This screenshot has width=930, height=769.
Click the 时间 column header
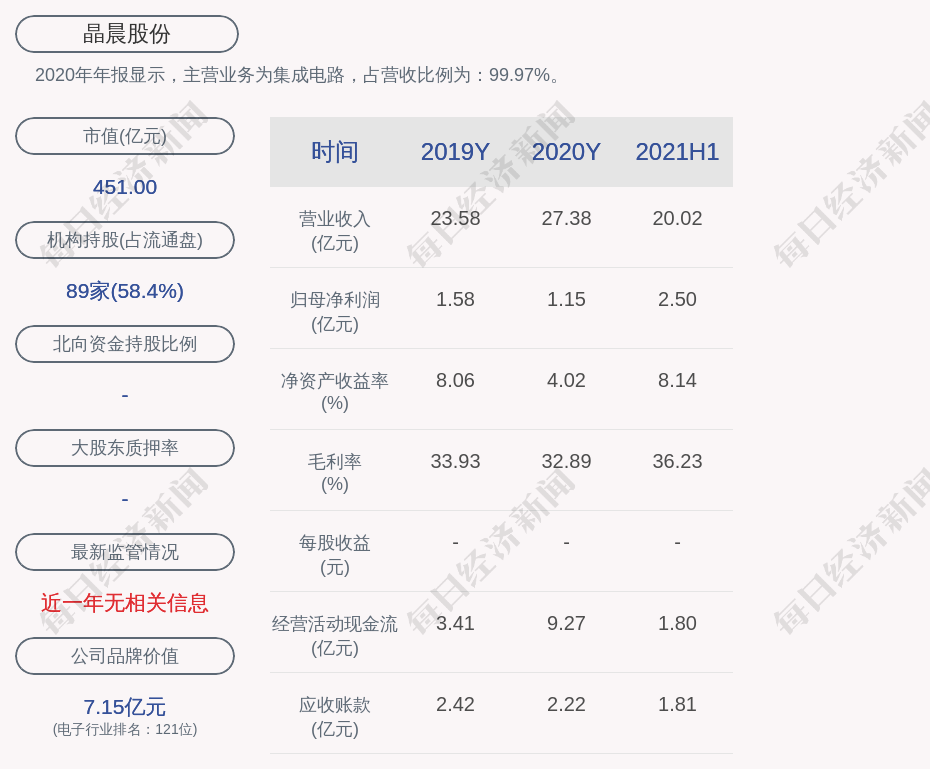pos(335,152)
